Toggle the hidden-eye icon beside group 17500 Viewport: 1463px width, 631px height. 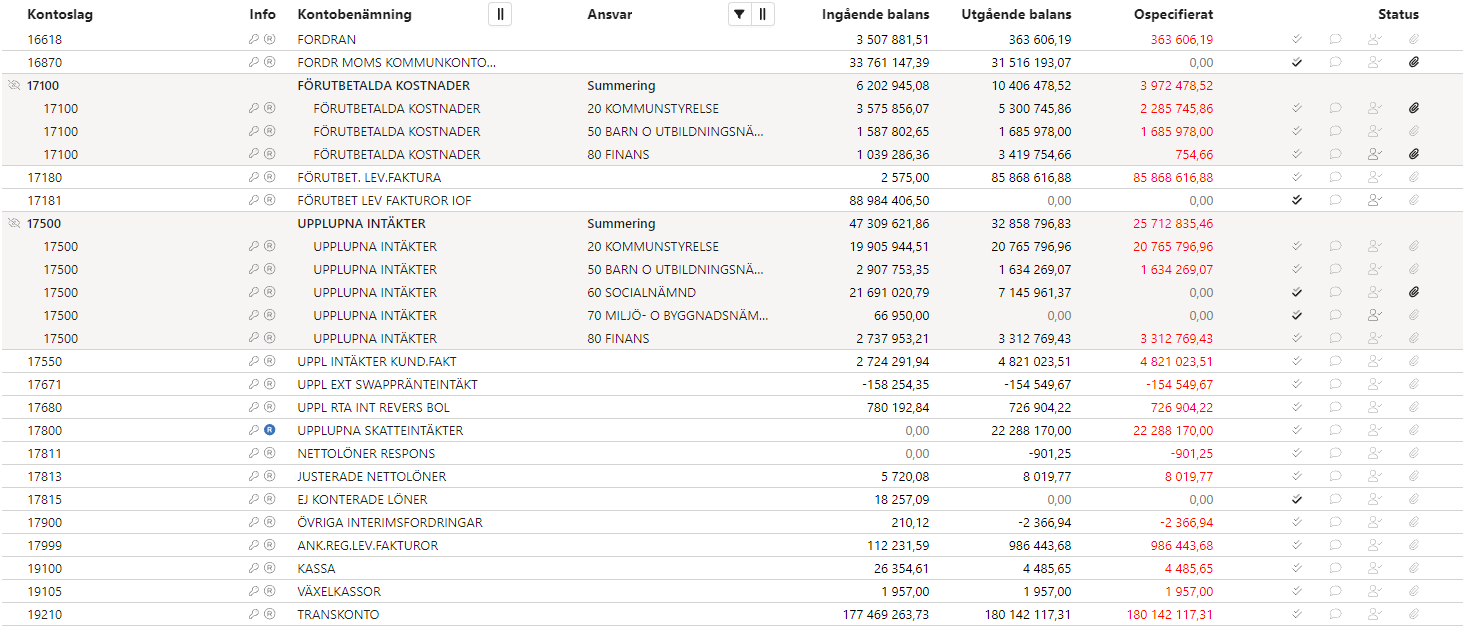[x=14, y=224]
